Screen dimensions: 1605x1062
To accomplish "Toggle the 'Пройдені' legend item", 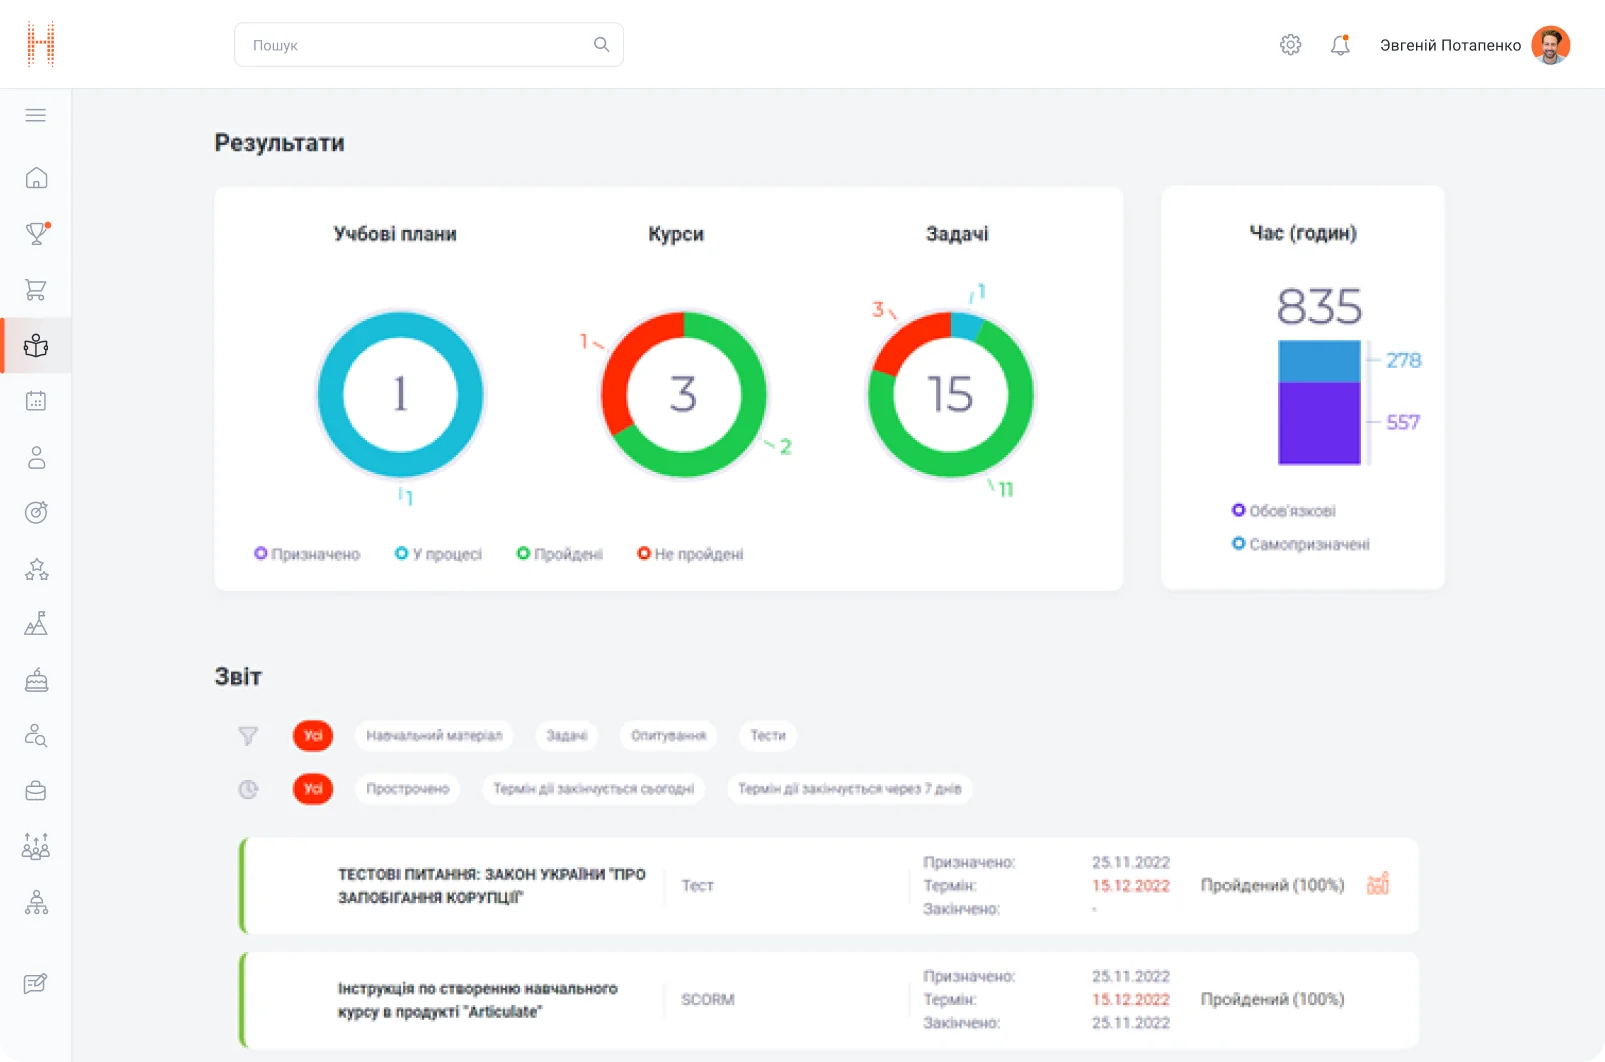I will coord(559,554).
